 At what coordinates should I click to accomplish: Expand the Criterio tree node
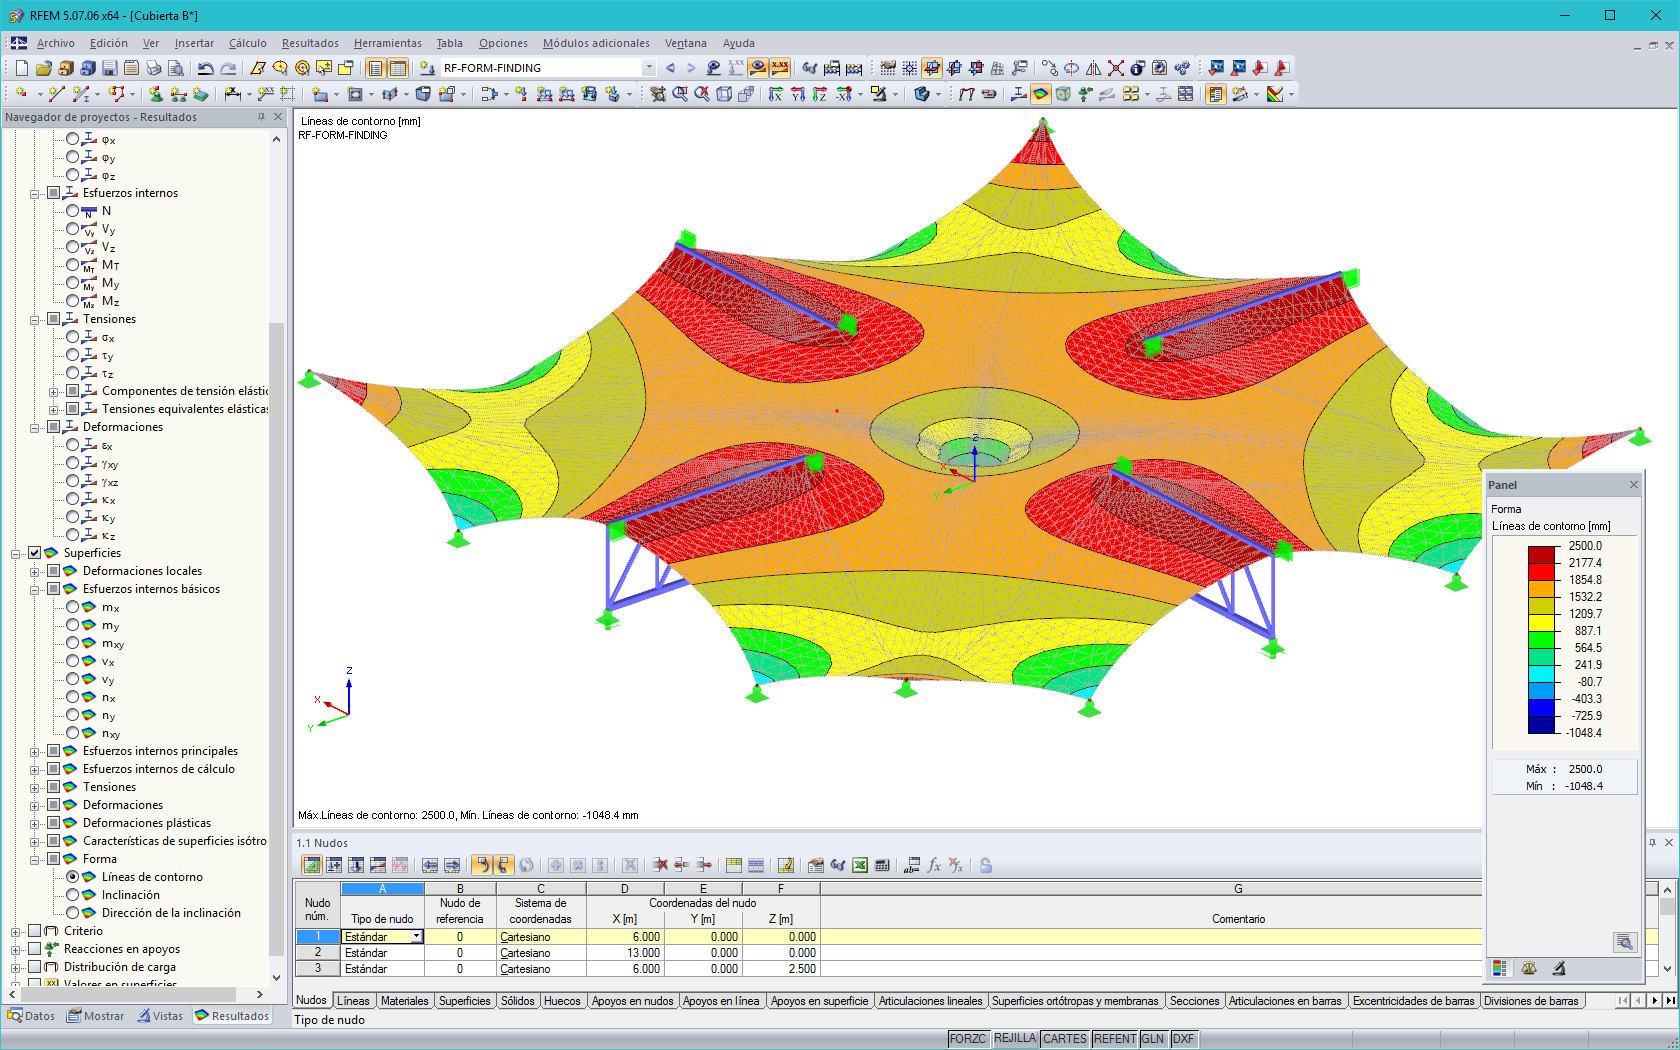pos(16,932)
